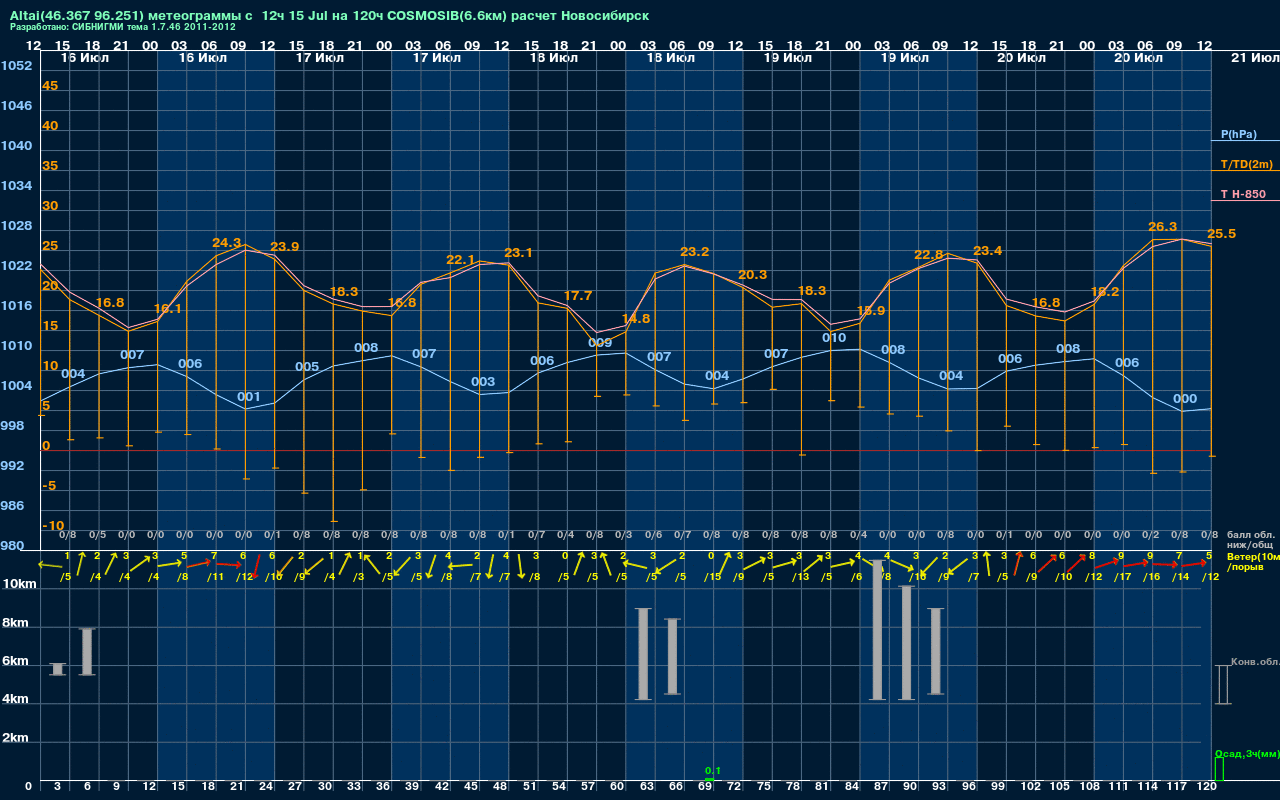Click the 15.9 temperature label
This screenshot has width=1280, height=800.
point(870,311)
